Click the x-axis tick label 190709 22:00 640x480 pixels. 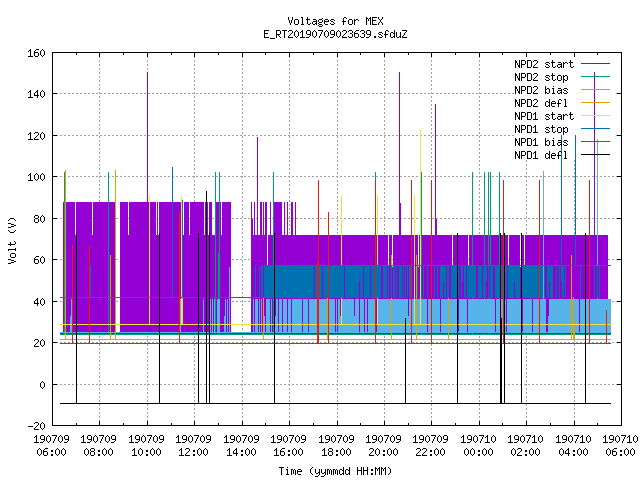pos(431,446)
